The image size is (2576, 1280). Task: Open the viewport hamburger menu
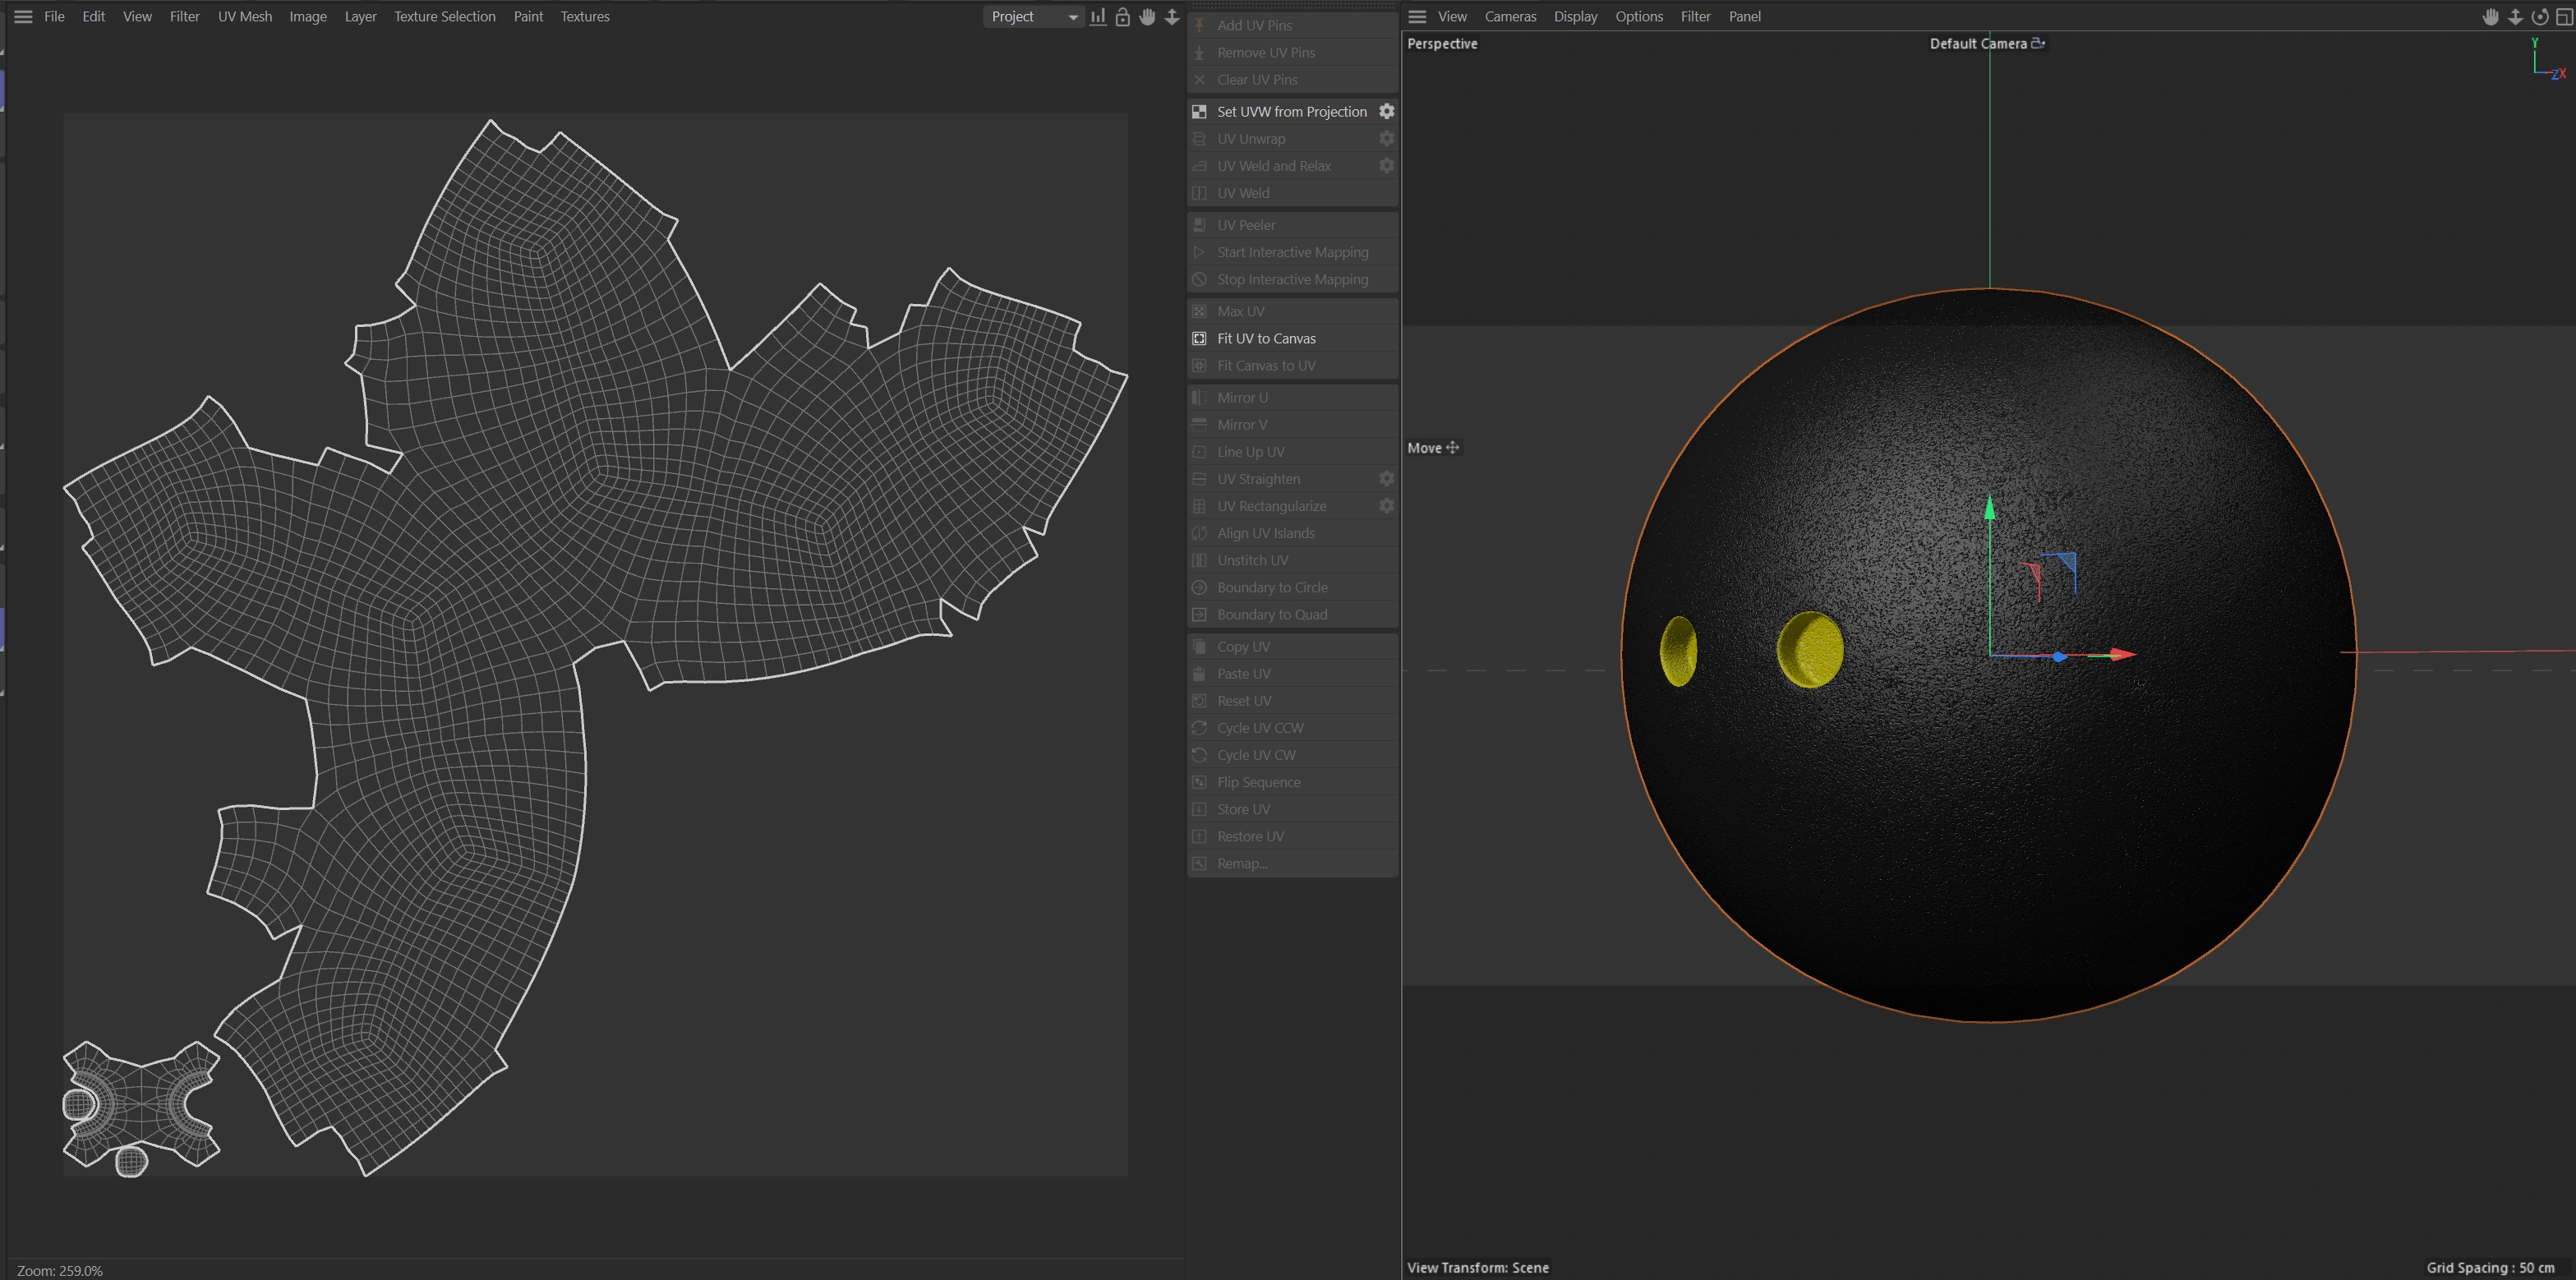tap(1417, 17)
